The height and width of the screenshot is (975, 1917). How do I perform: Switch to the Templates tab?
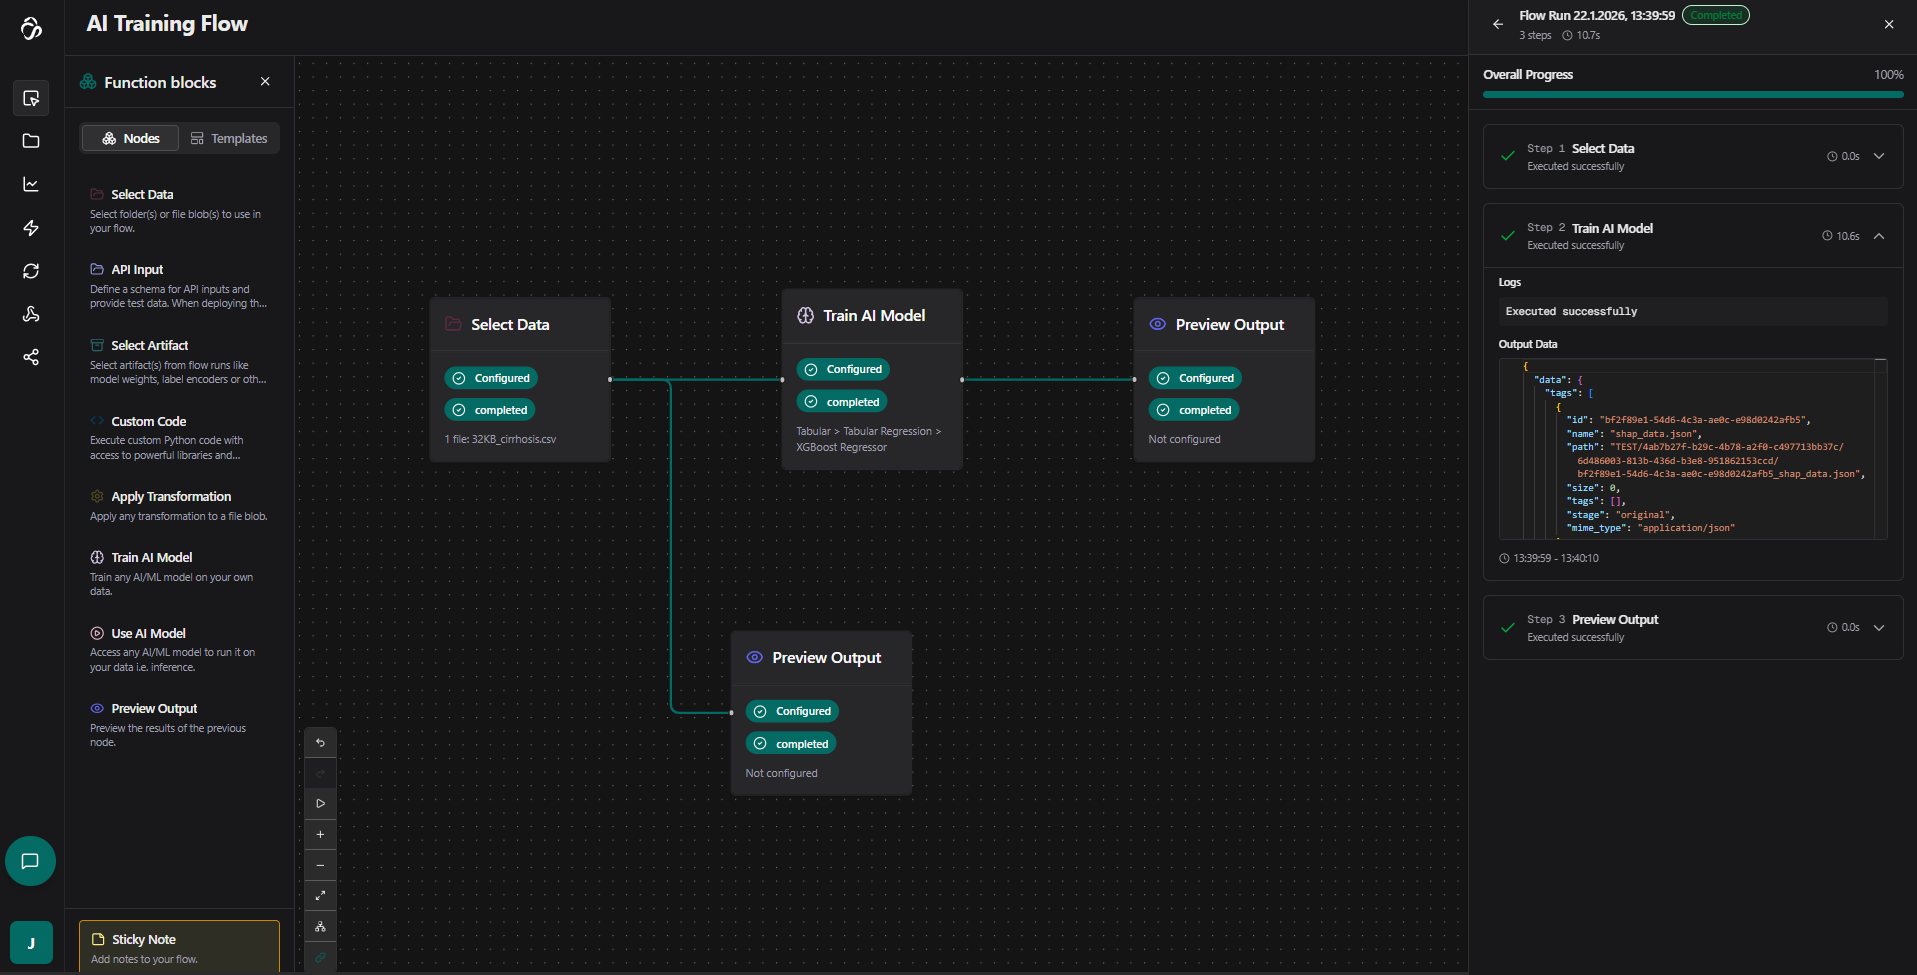point(229,139)
